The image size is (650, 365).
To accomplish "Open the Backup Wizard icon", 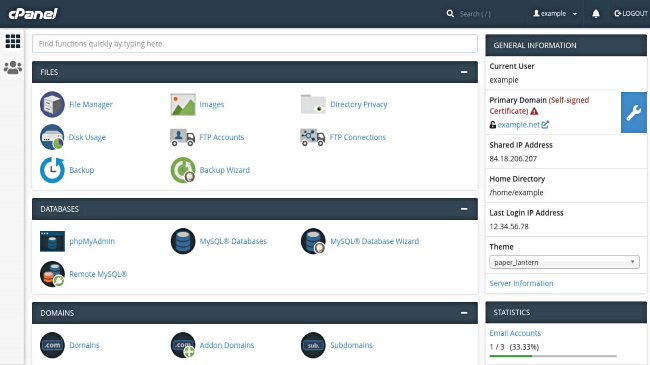I will [x=183, y=170].
